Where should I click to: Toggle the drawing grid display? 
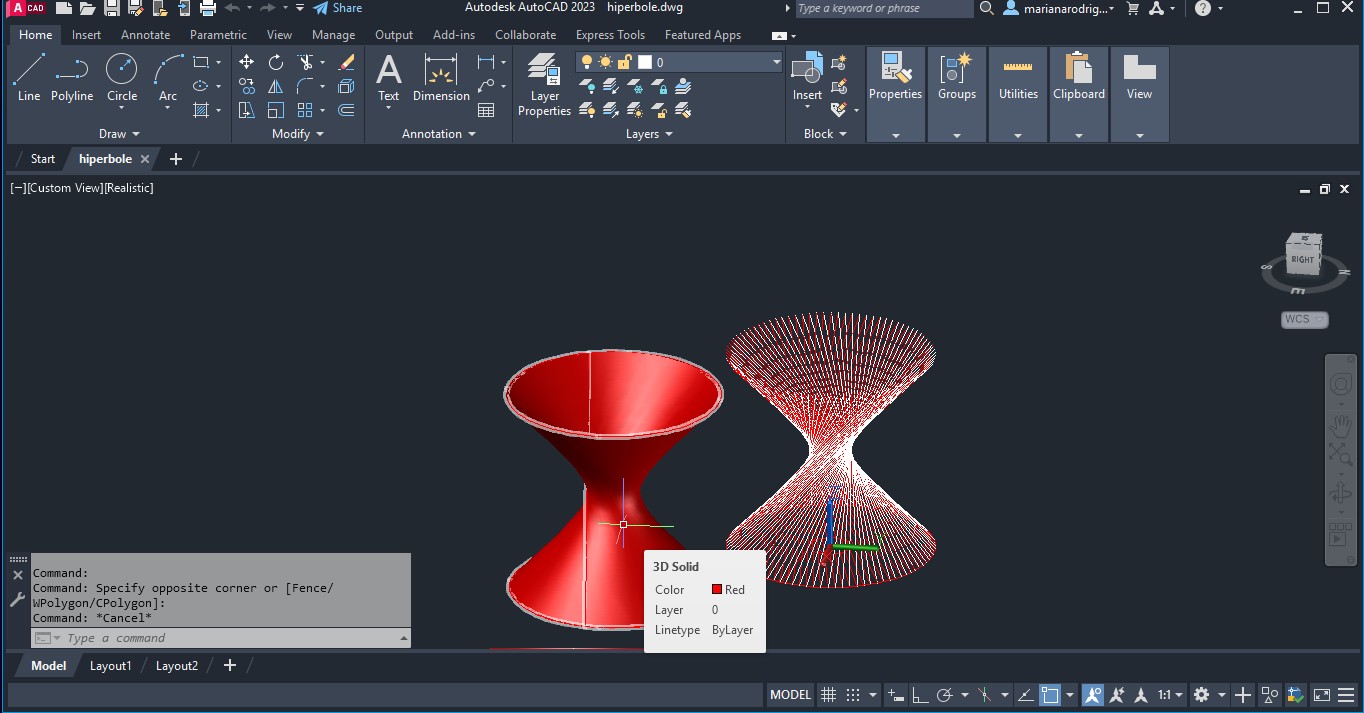[828, 695]
